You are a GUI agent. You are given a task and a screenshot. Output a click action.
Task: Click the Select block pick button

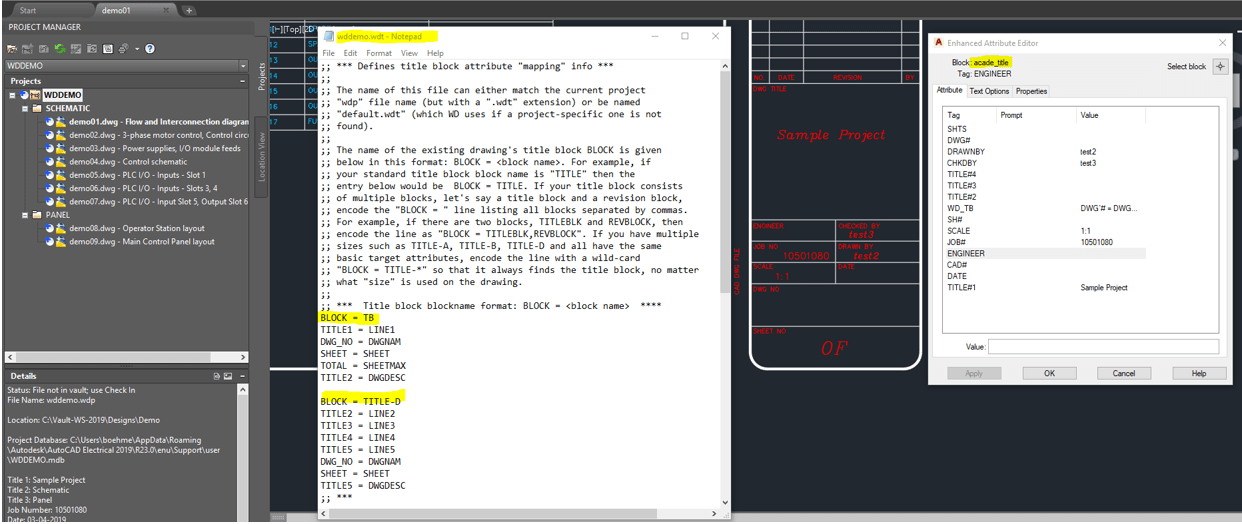(1220, 67)
